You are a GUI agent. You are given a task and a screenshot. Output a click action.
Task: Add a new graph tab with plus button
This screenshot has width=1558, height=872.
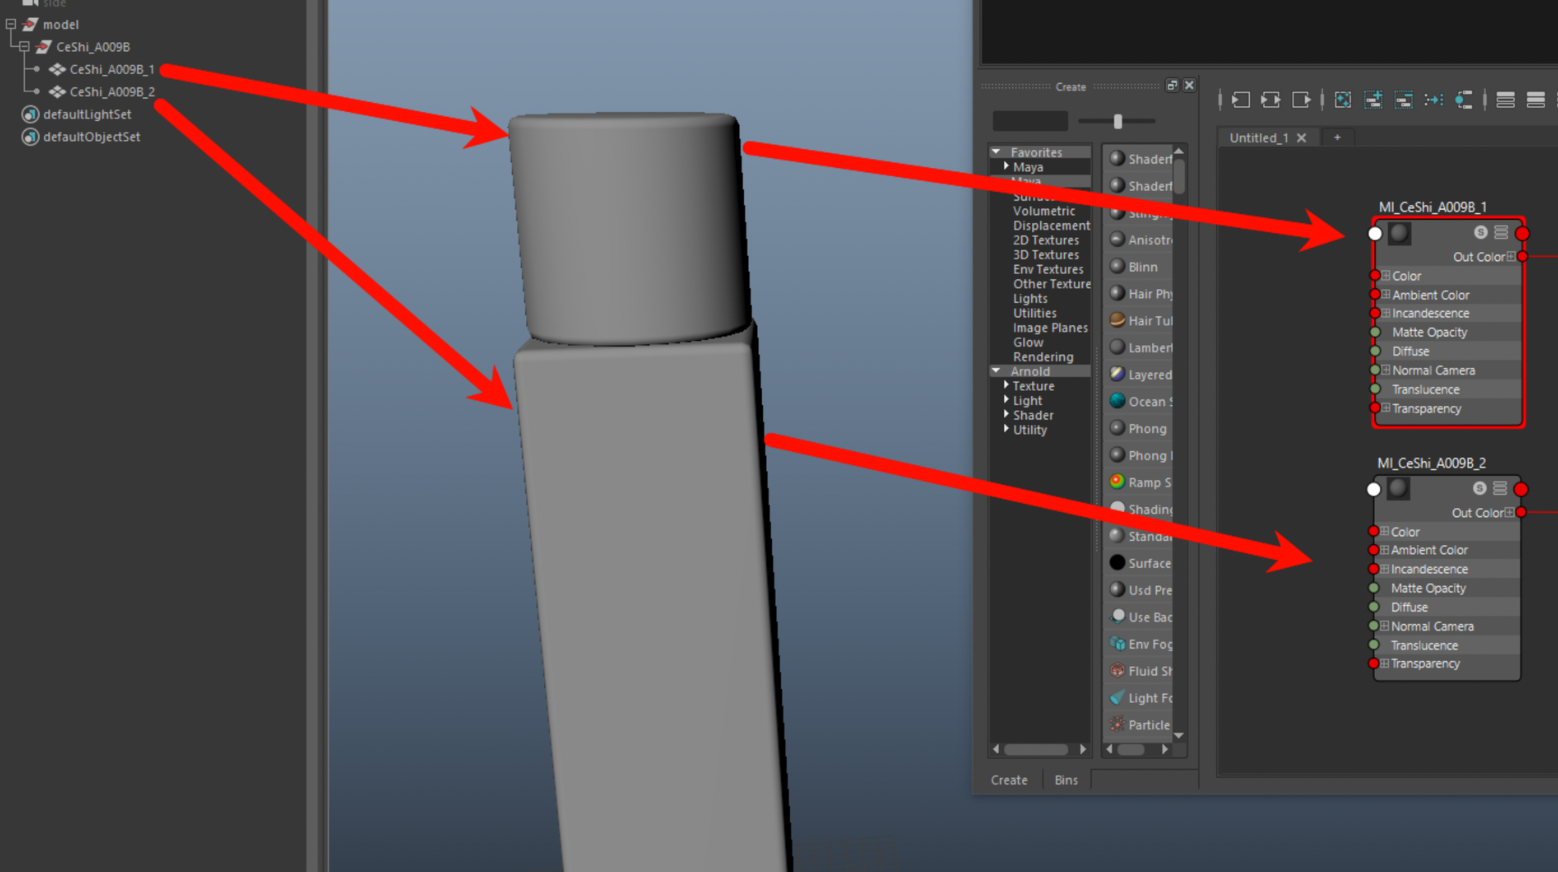tap(1337, 138)
